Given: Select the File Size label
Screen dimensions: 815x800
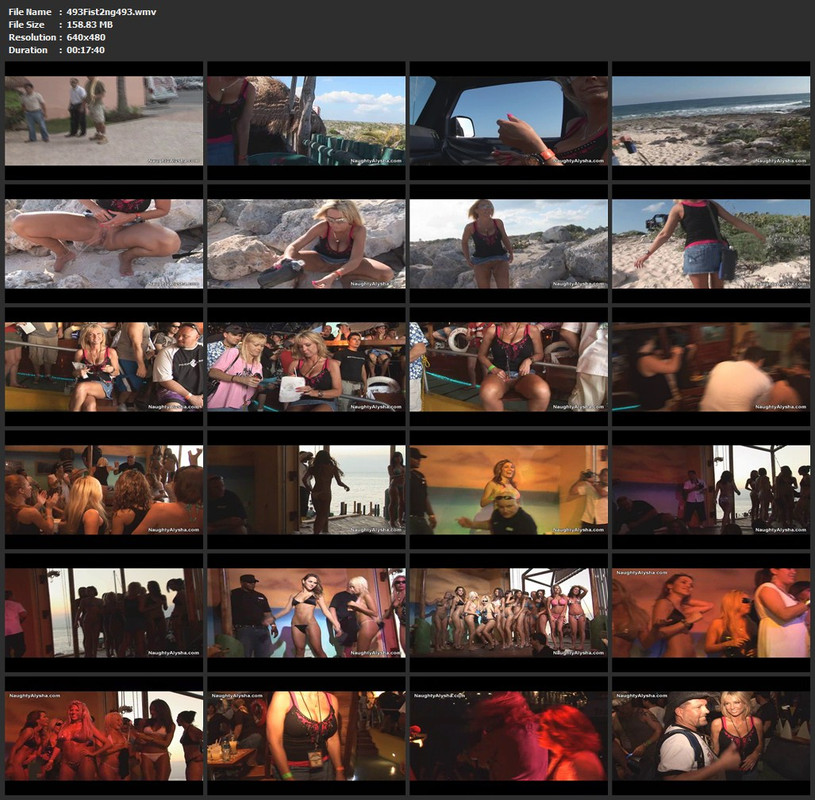Looking at the screenshot, I should (26, 24).
